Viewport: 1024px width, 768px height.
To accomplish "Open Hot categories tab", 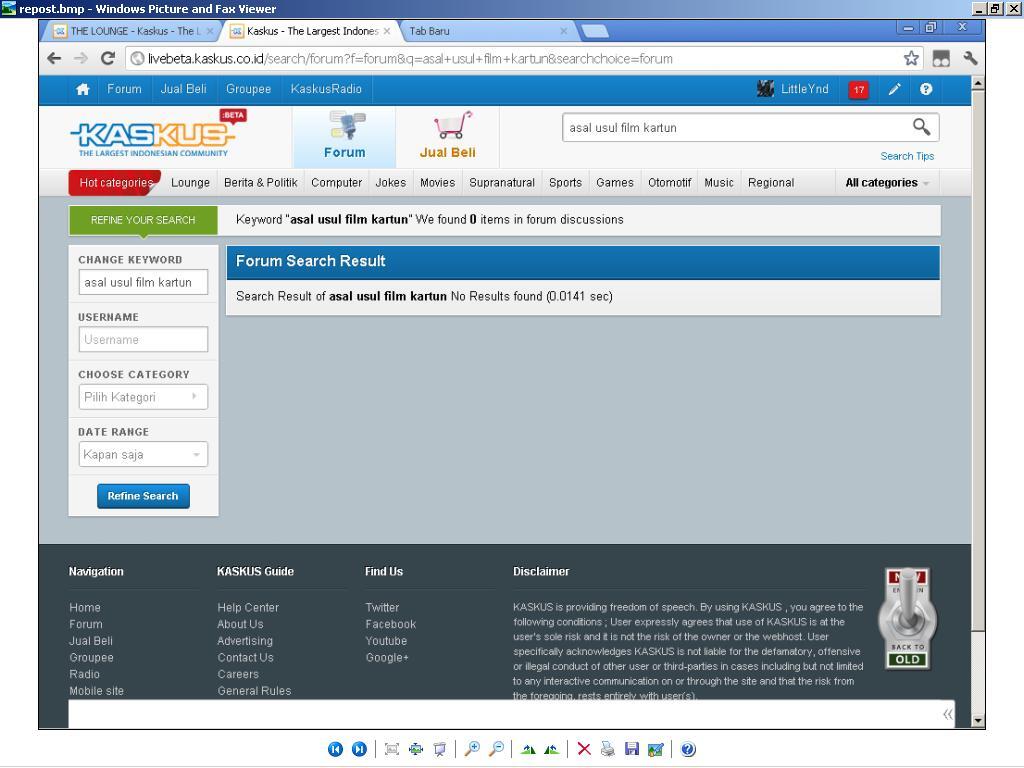I will (x=116, y=183).
